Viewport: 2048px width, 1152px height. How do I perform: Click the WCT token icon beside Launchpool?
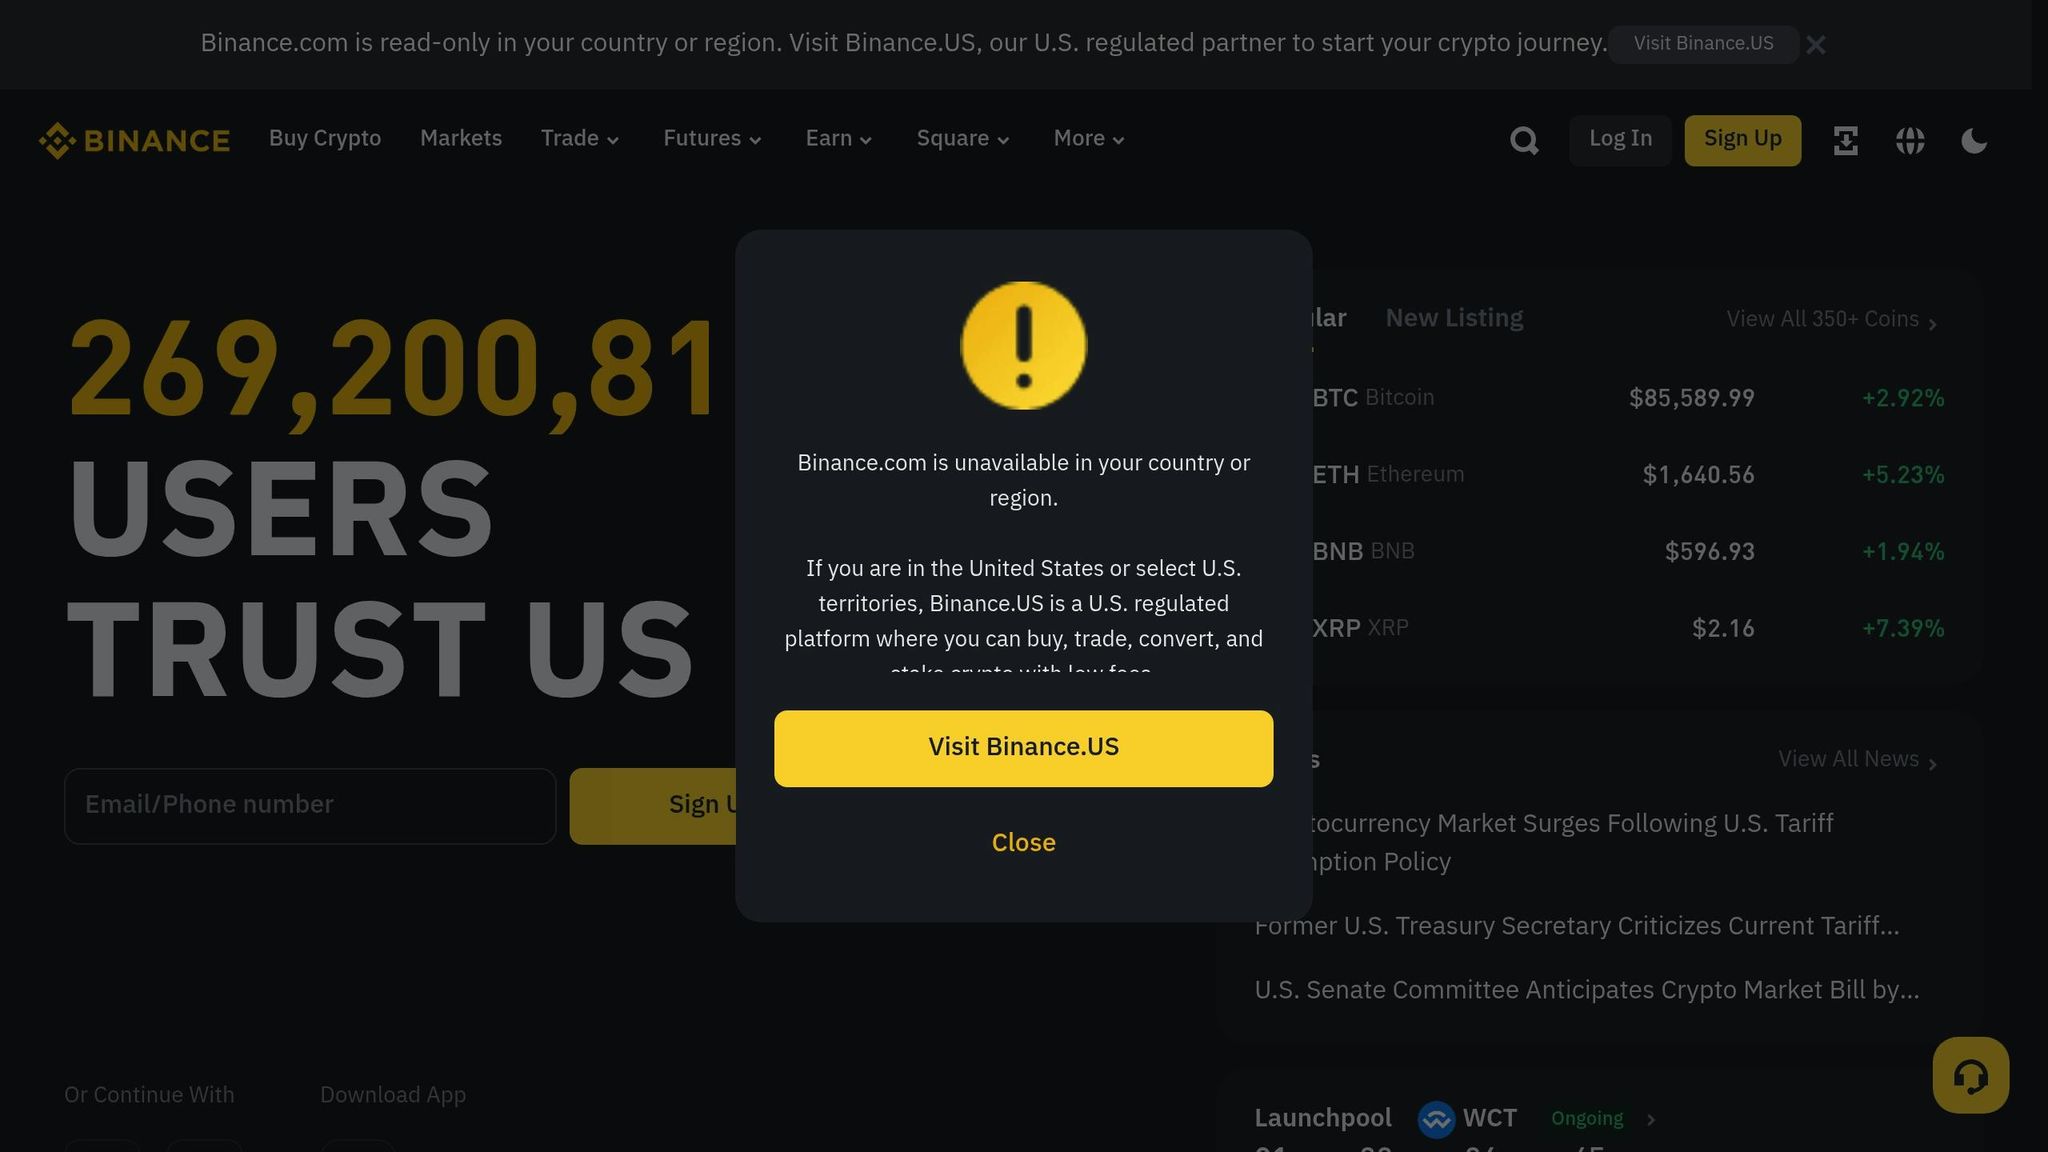click(1437, 1120)
